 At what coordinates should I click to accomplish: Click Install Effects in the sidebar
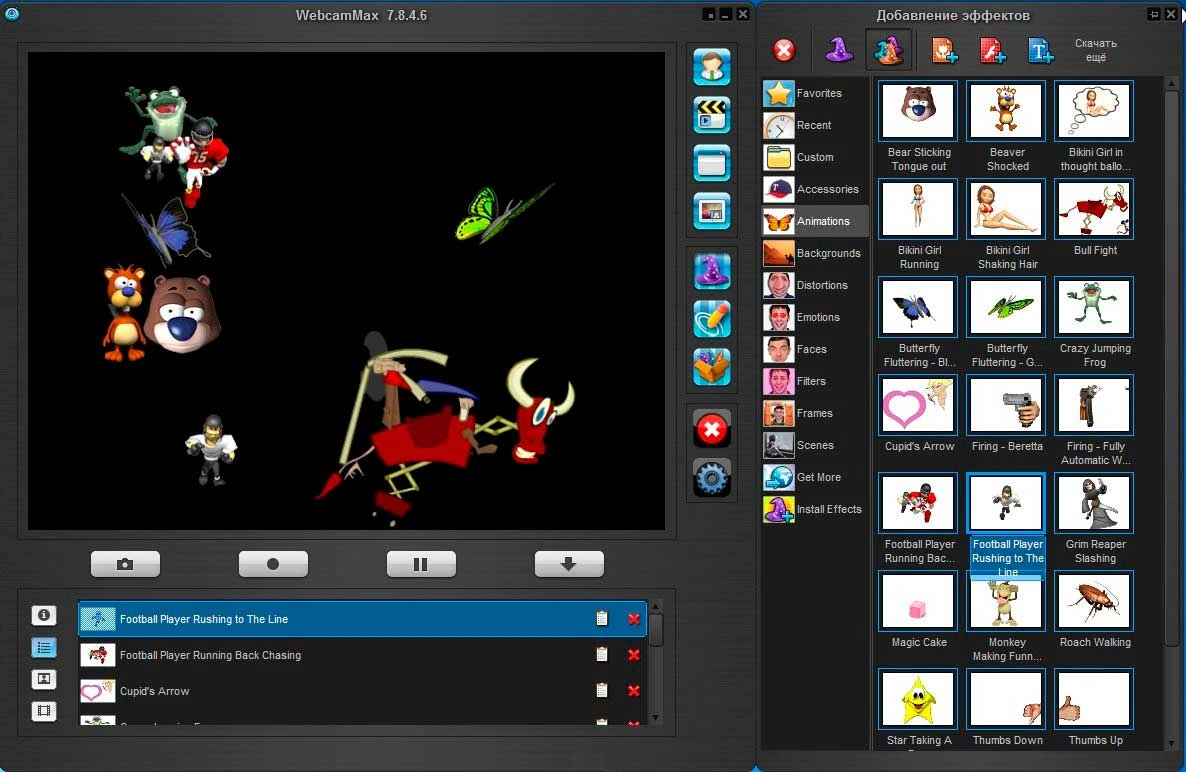click(815, 509)
